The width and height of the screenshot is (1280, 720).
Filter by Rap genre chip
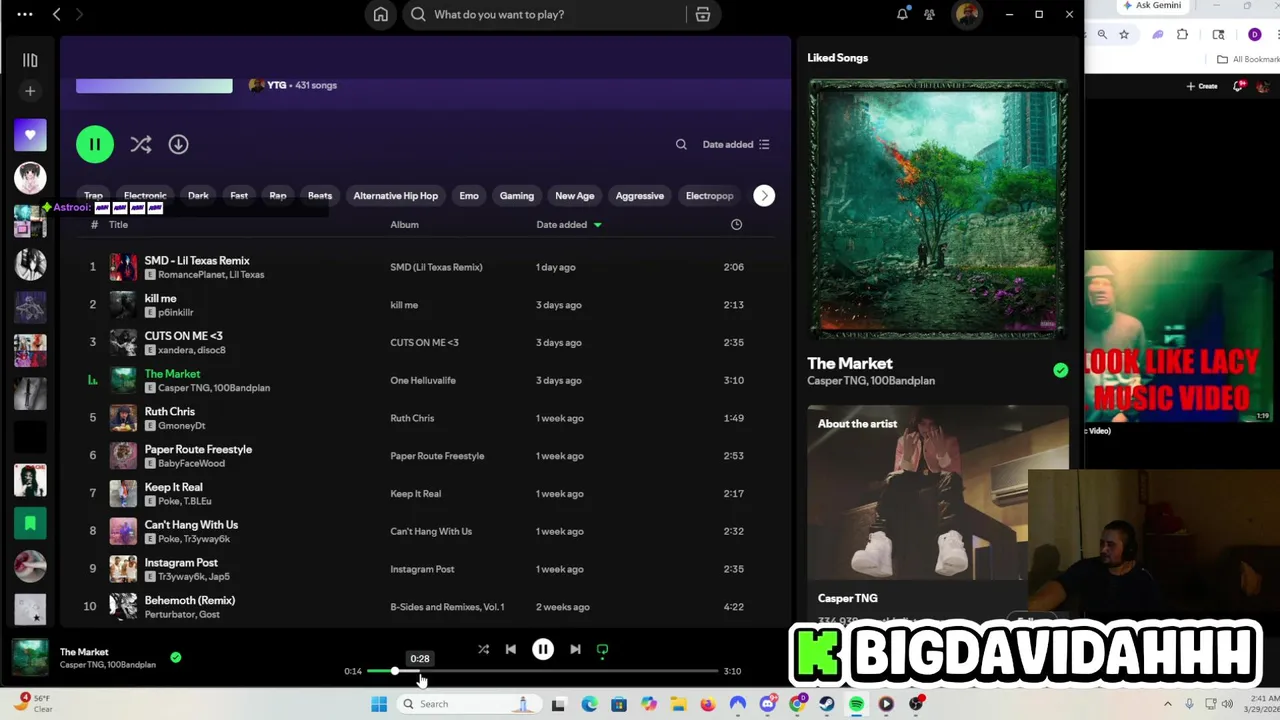pyautogui.click(x=278, y=196)
